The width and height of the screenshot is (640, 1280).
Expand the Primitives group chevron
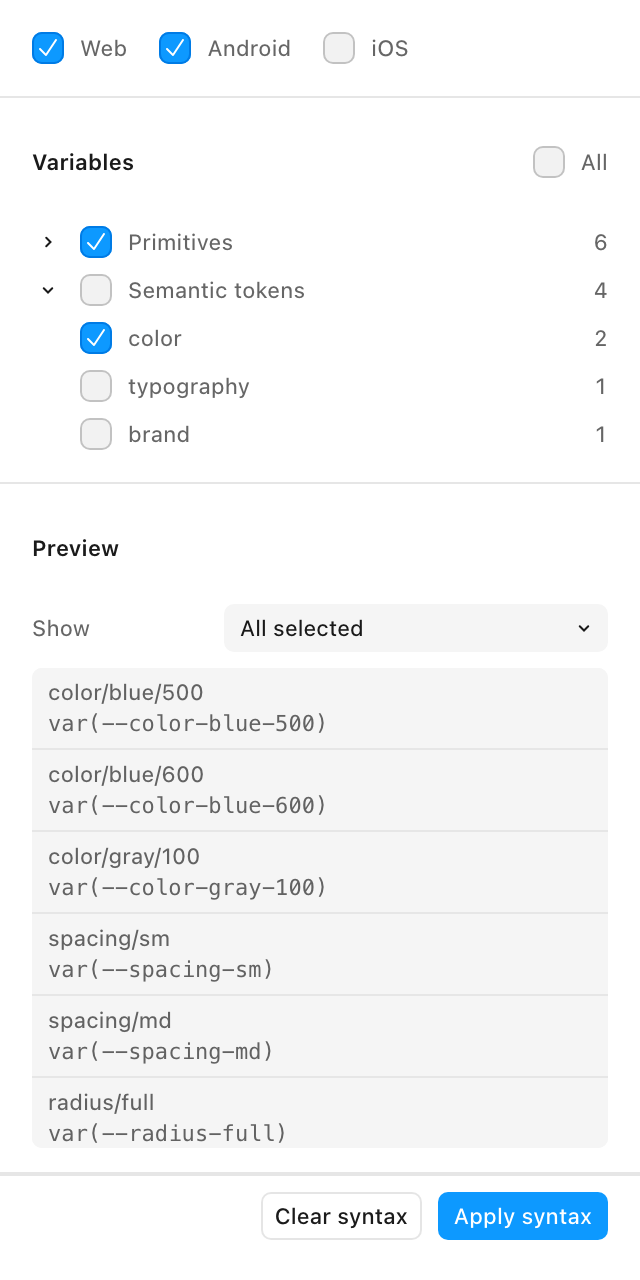[48, 242]
